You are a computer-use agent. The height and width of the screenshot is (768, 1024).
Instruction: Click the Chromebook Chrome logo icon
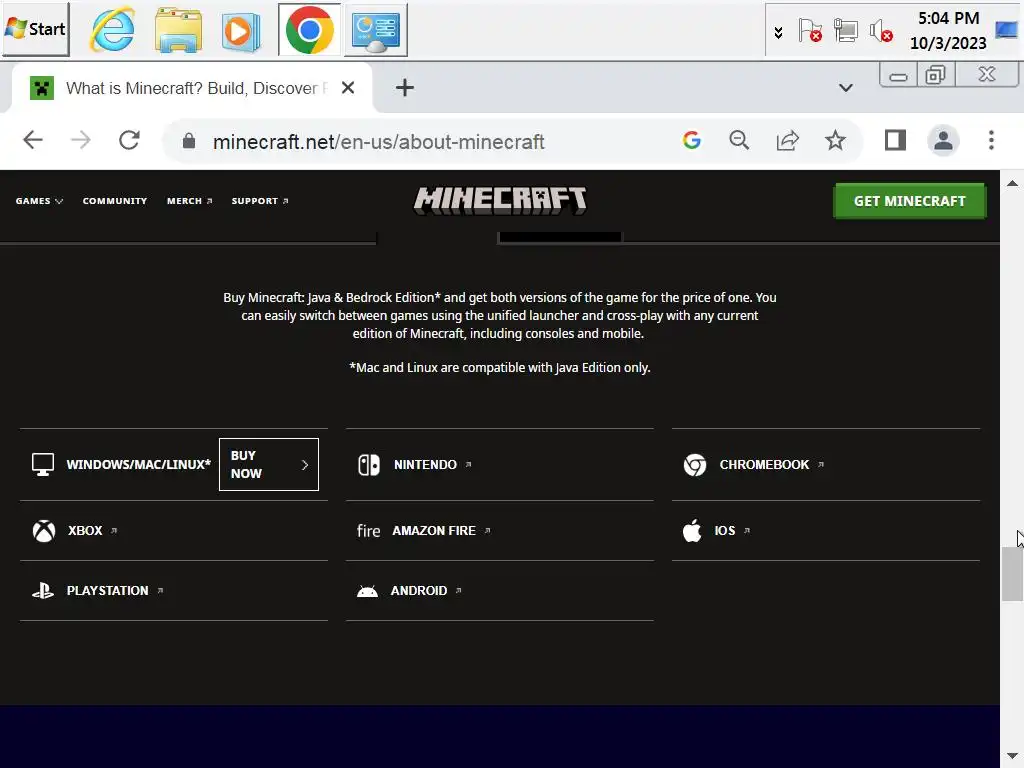tap(695, 465)
